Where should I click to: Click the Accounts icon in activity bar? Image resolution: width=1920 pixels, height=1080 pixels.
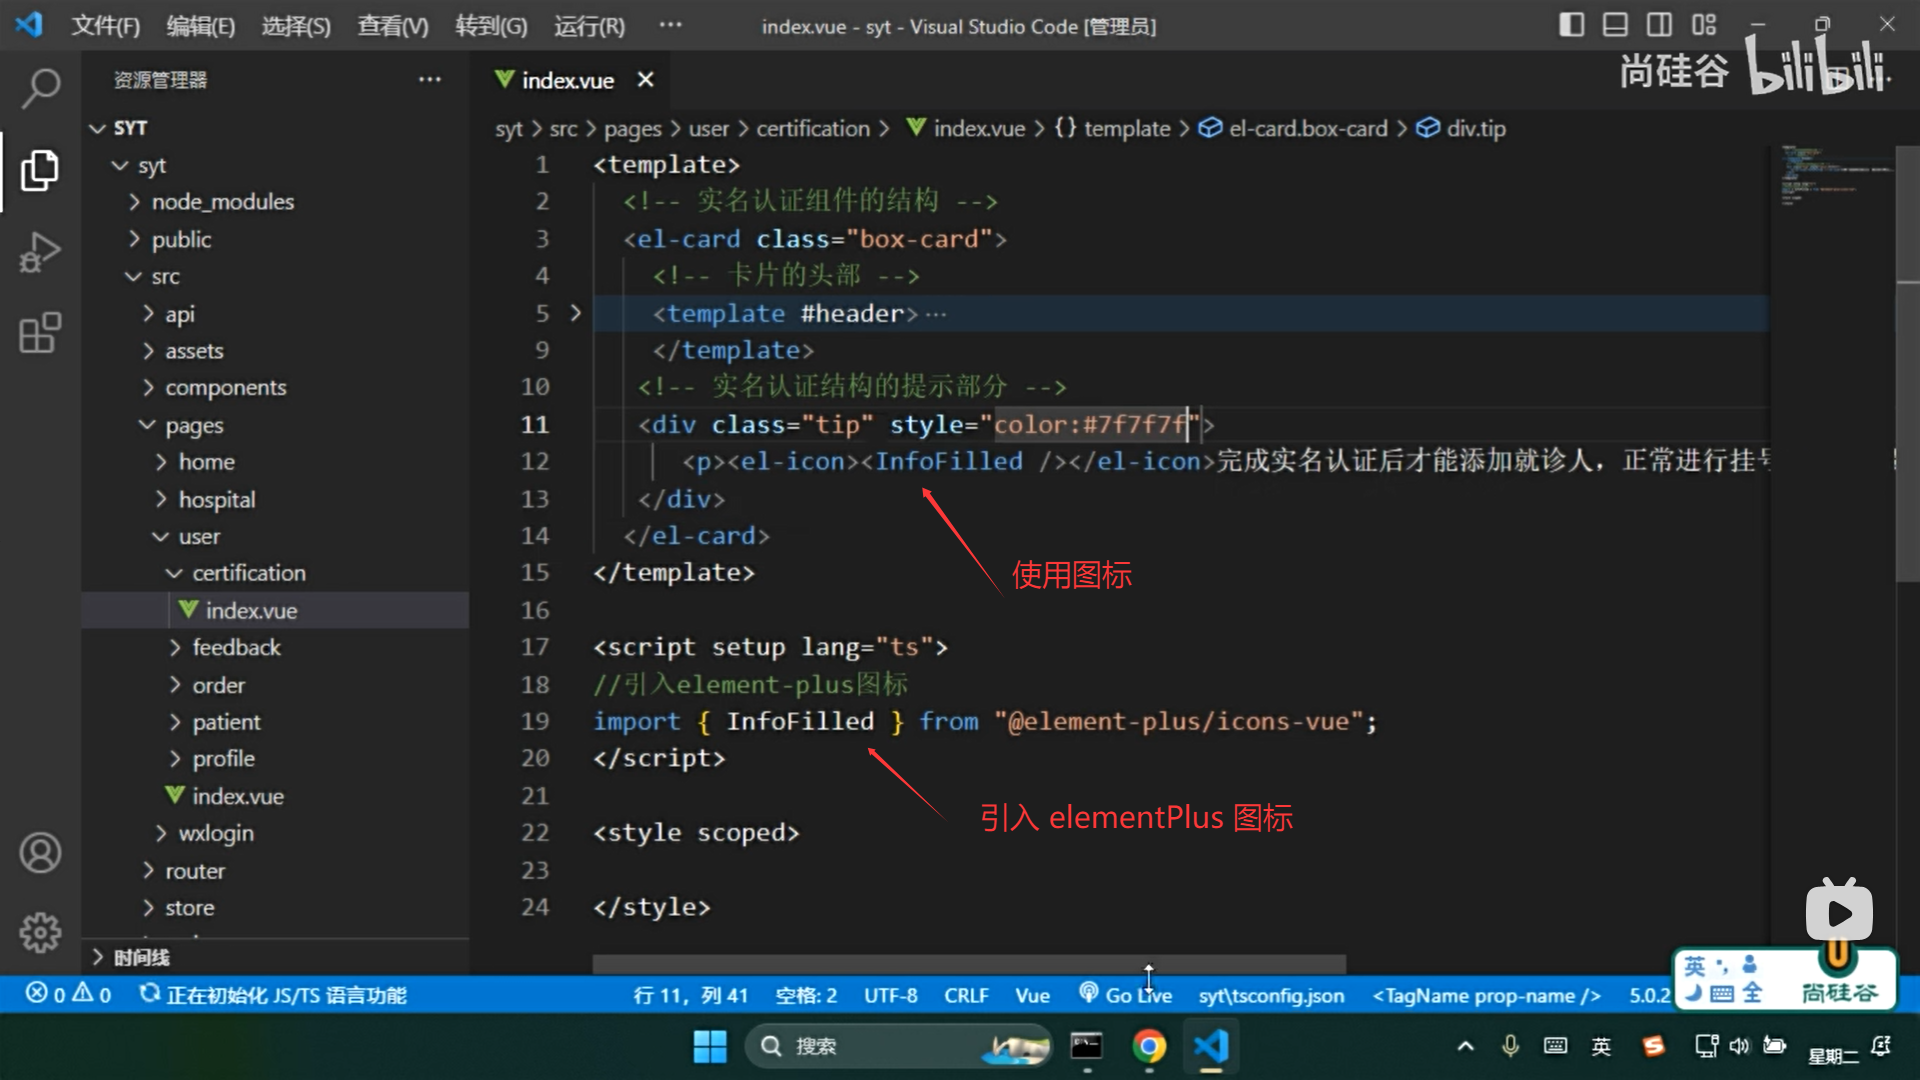pos(40,853)
